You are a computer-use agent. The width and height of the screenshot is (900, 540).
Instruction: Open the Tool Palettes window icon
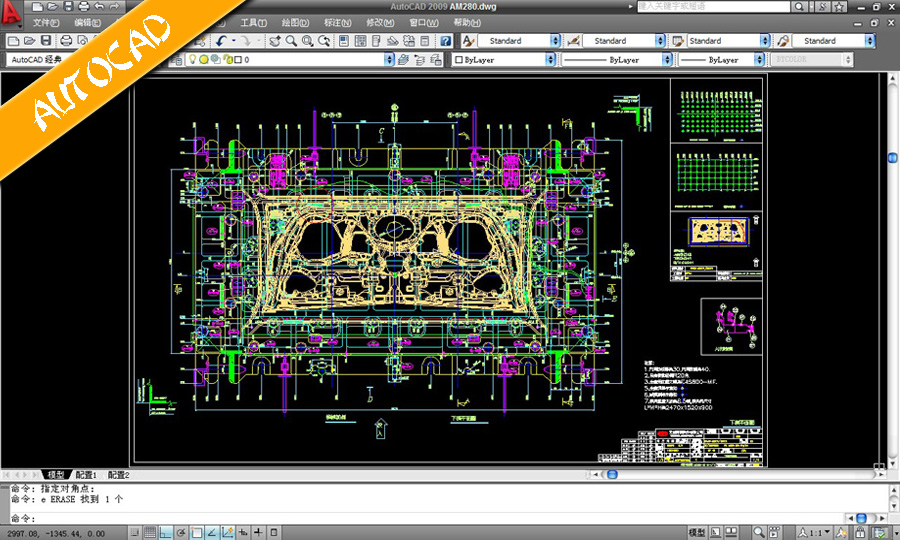pos(377,41)
